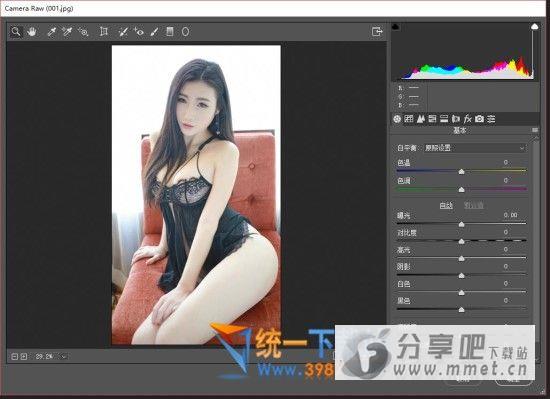The height and width of the screenshot is (399, 550).
Task: Click the Default (默认值) tone link
Action: pos(474,205)
